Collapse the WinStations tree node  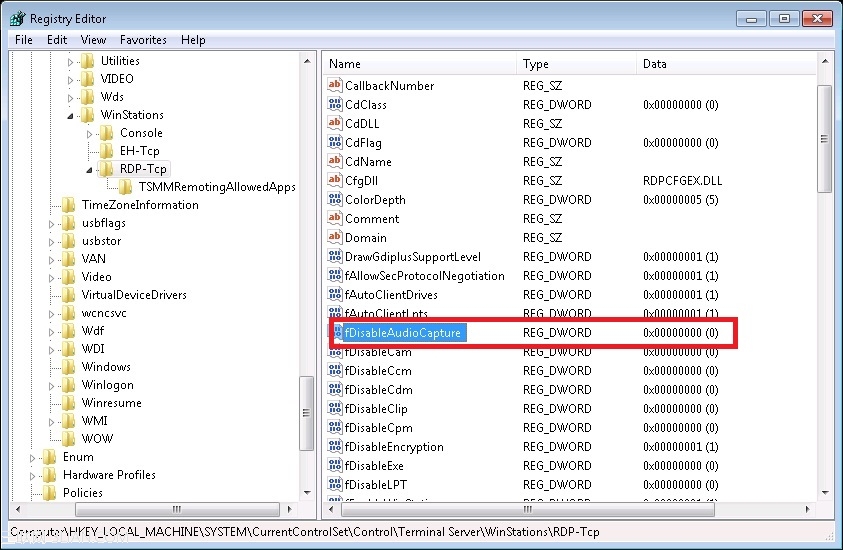pos(72,116)
